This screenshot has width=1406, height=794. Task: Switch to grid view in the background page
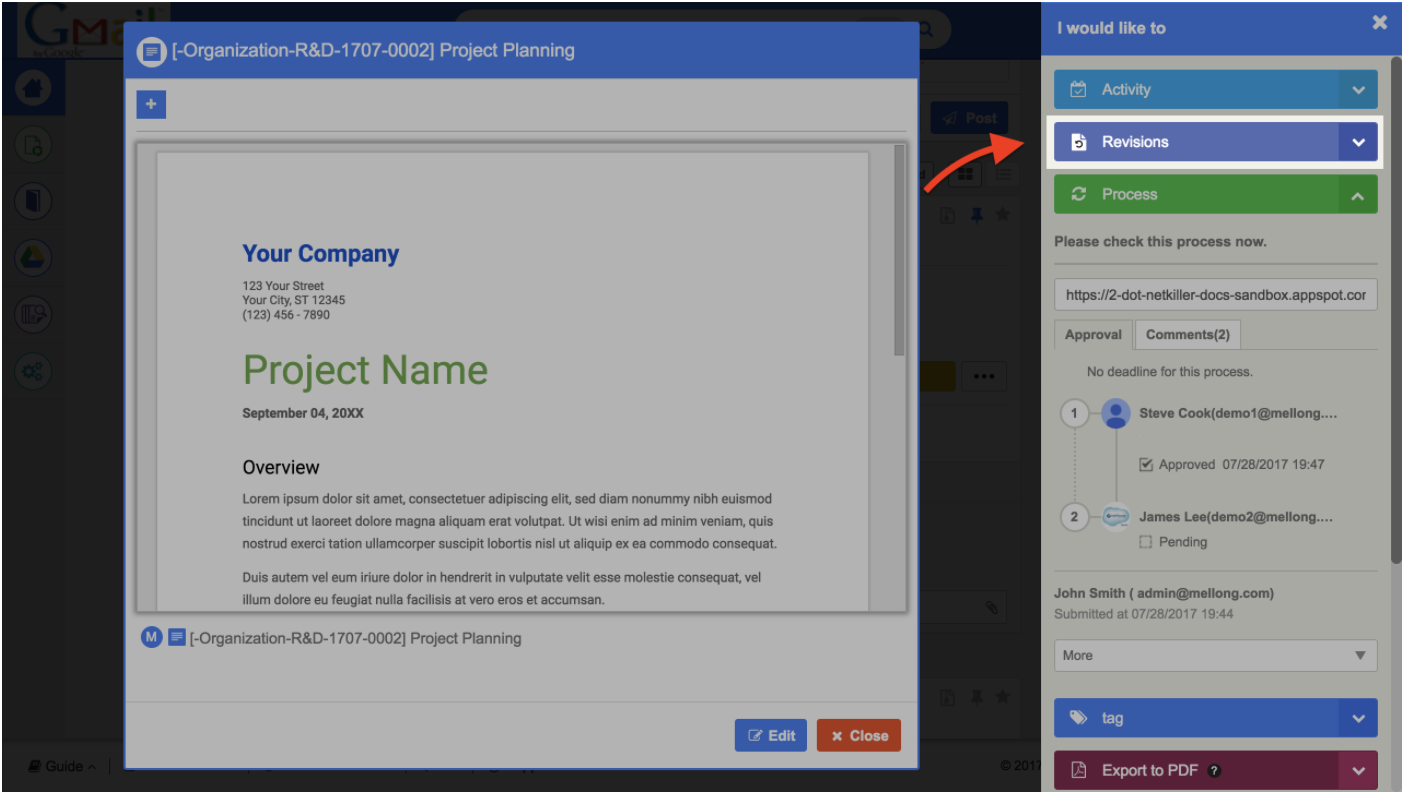[965, 174]
